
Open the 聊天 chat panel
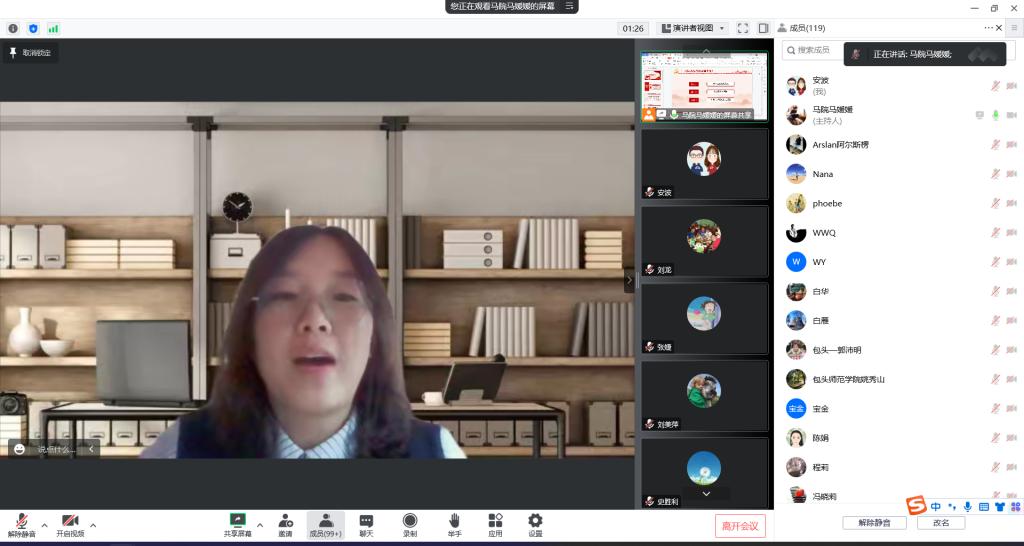[x=366, y=524]
